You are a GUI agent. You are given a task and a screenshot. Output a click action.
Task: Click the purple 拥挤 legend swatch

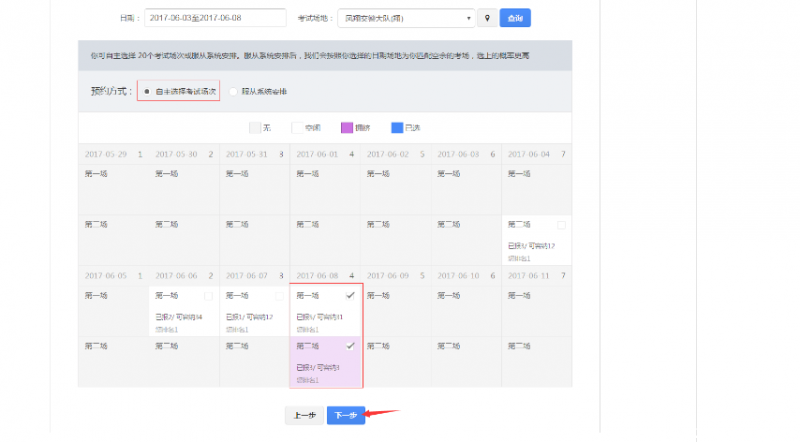click(x=347, y=128)
